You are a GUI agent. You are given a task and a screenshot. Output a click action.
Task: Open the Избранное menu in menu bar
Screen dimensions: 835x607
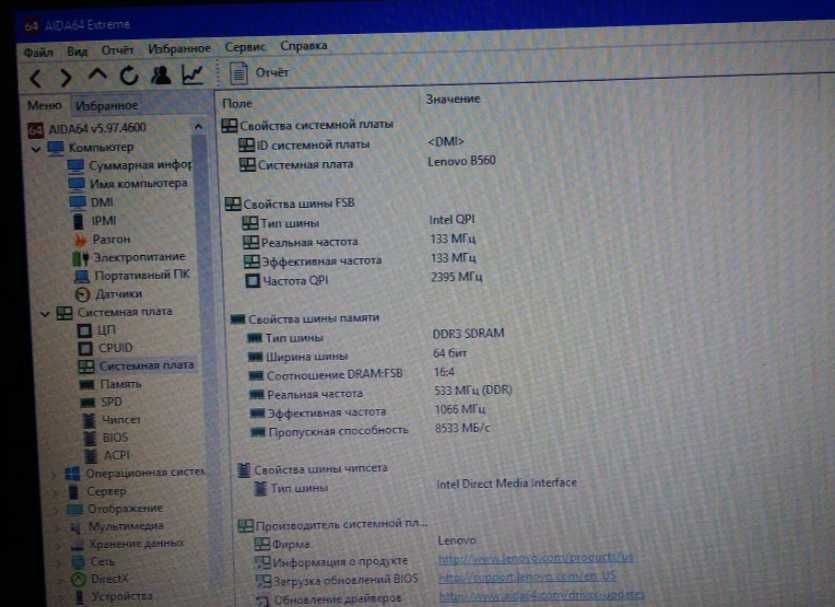pos(179,48)
